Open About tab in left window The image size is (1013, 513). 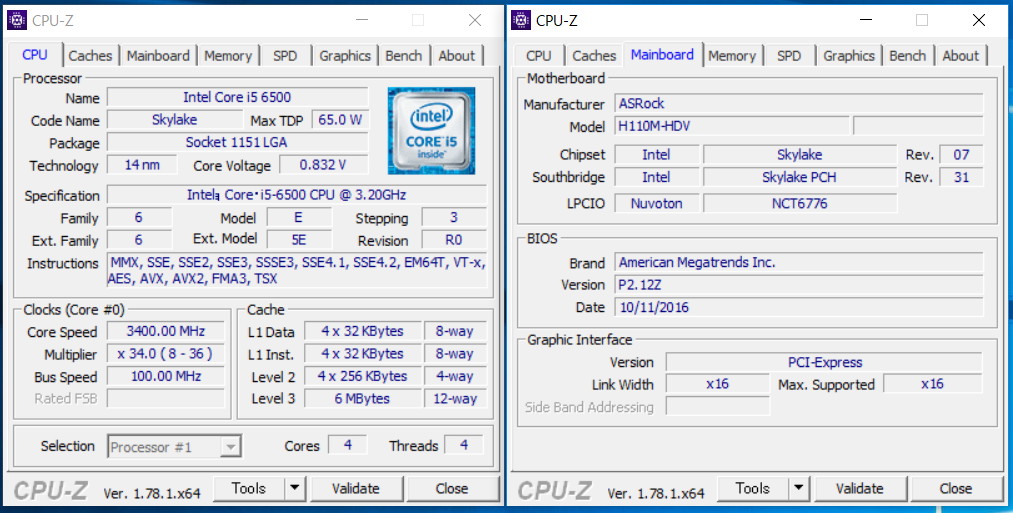click(457, 56)
